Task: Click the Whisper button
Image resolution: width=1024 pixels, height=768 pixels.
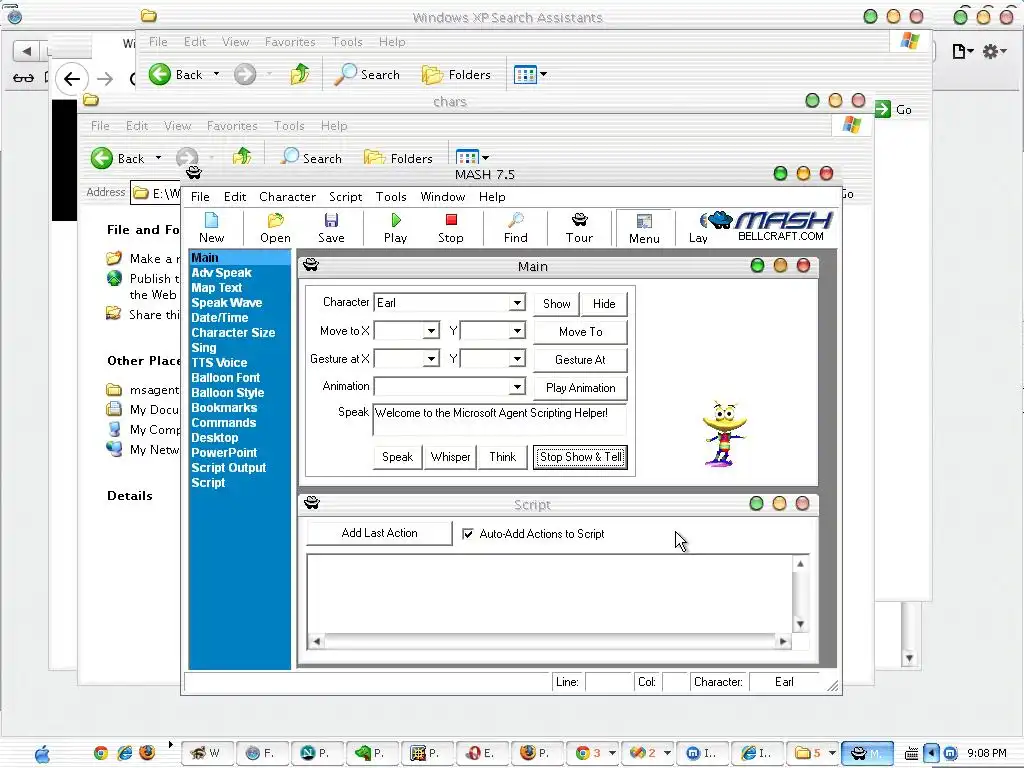Action: [450, 457]
